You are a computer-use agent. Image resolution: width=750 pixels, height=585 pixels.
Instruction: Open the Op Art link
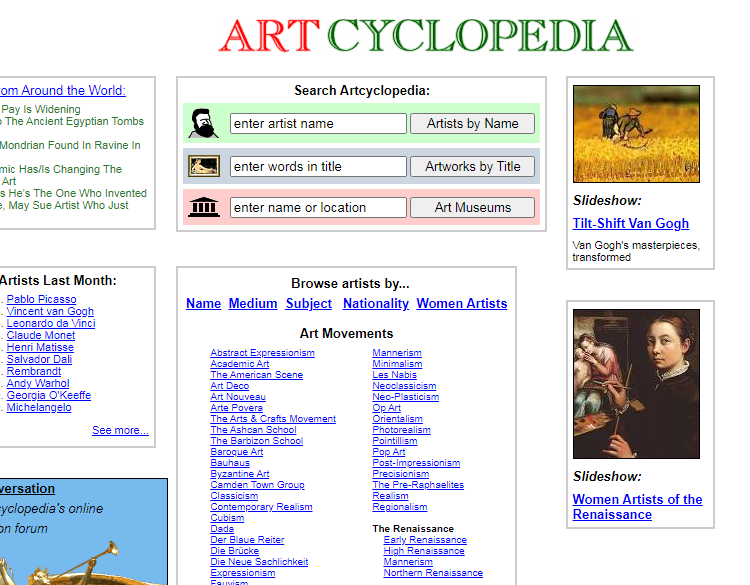(386, 408)
